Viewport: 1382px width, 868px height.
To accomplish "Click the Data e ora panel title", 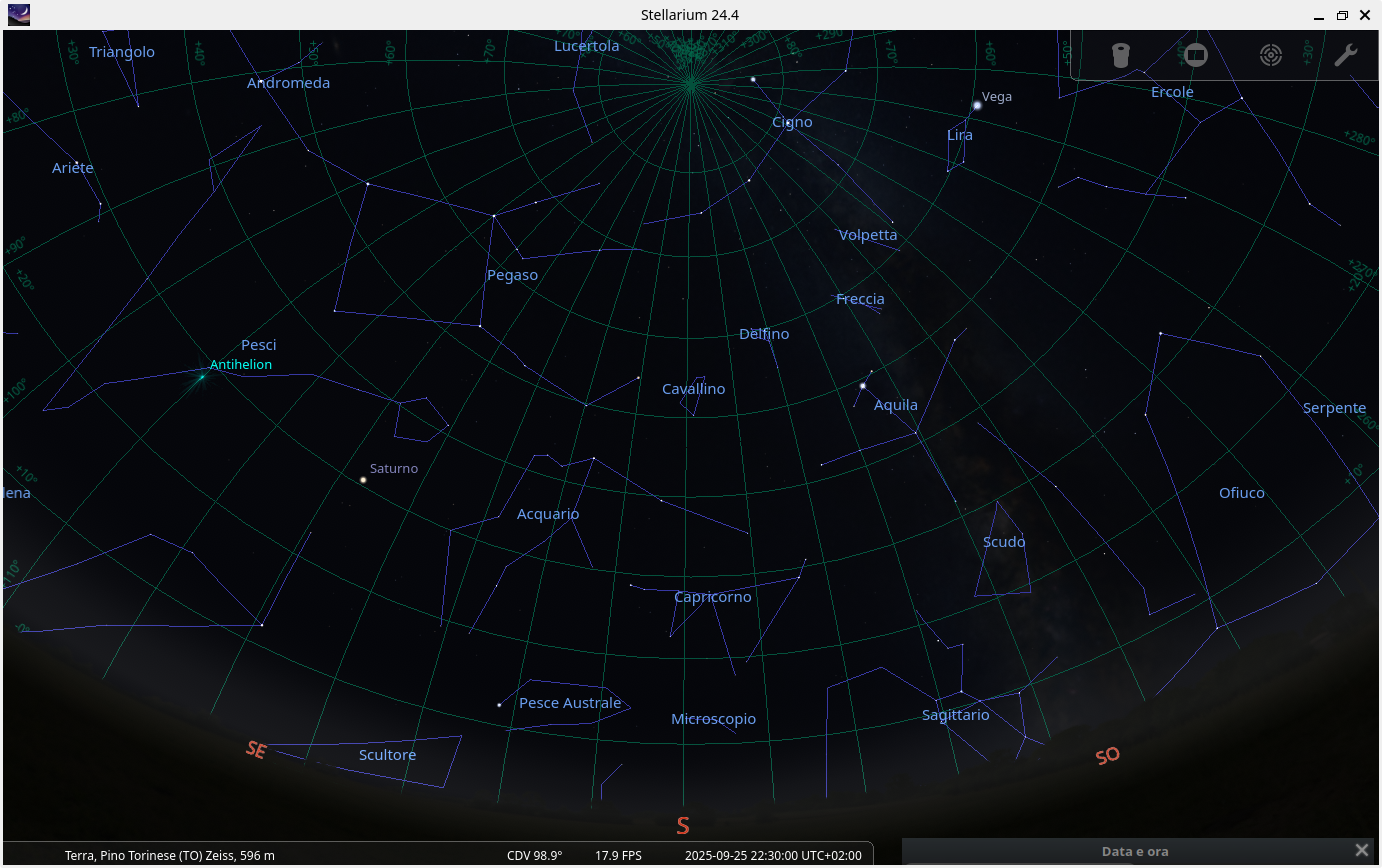I will (1135, 851).
